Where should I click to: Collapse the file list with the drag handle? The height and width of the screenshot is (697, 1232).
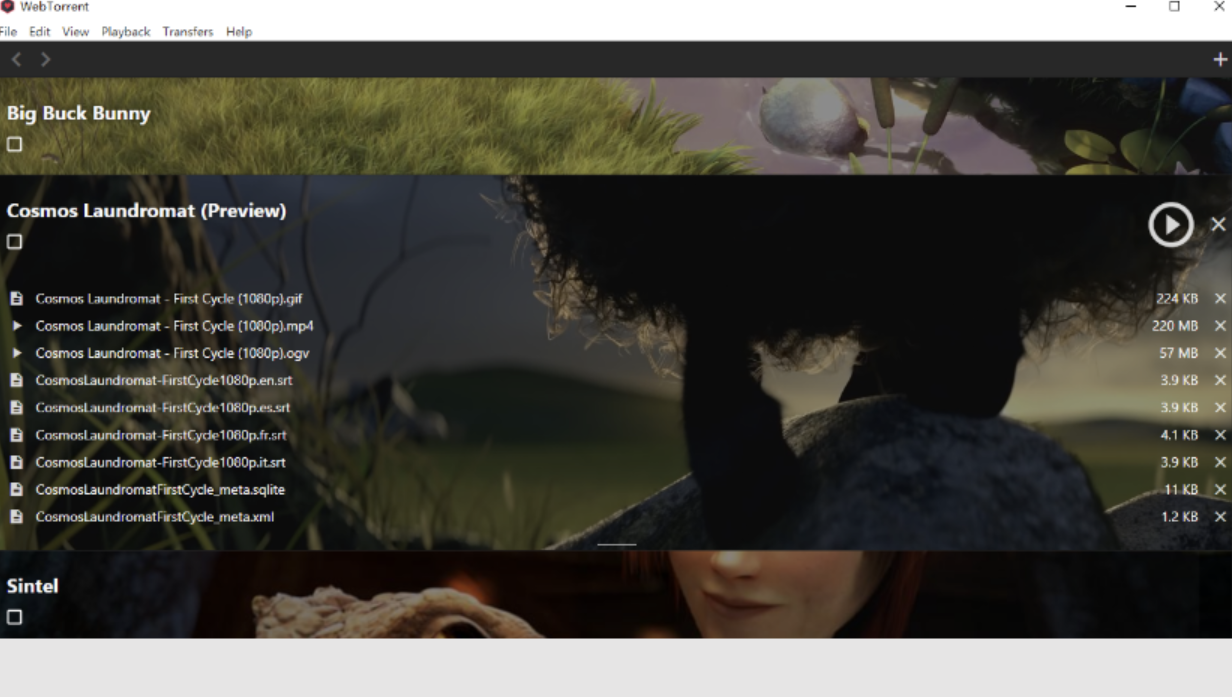point(617,543)
